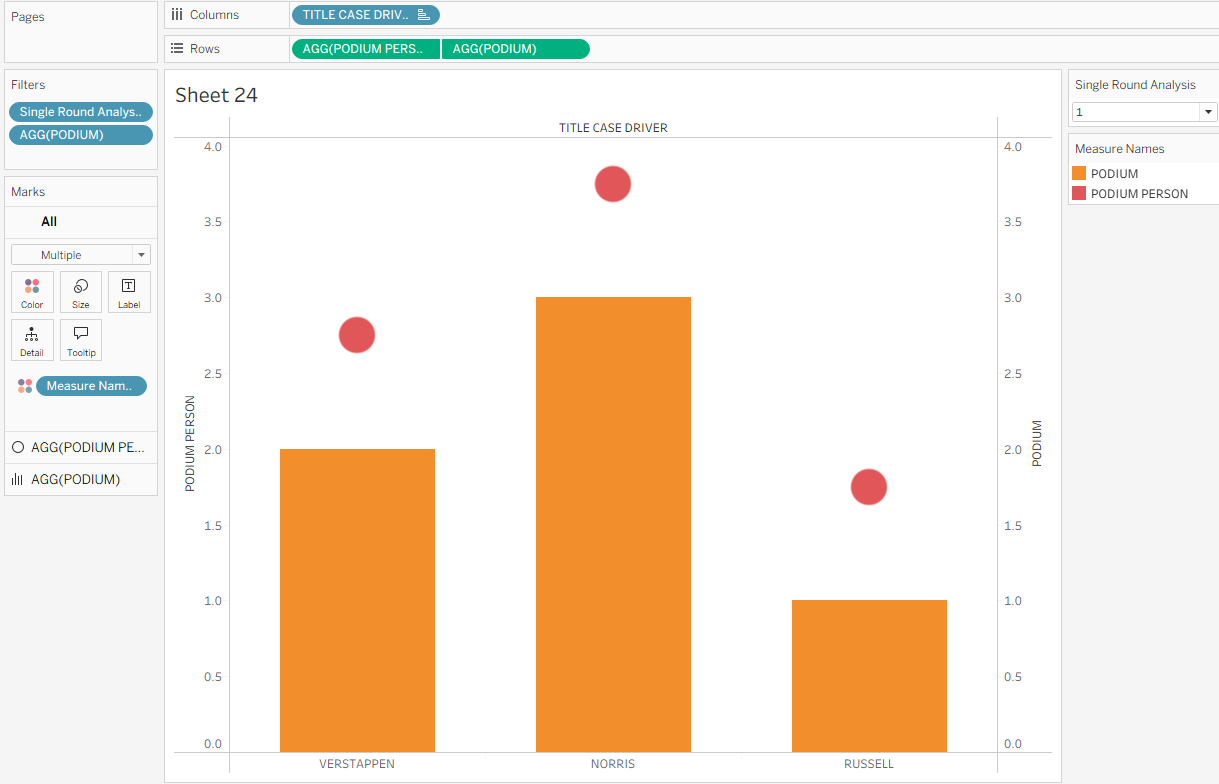Select AGG(PODIUM) pill in Rows
The width and height of the screenshot is (1219, 784).
coord(516,49)
